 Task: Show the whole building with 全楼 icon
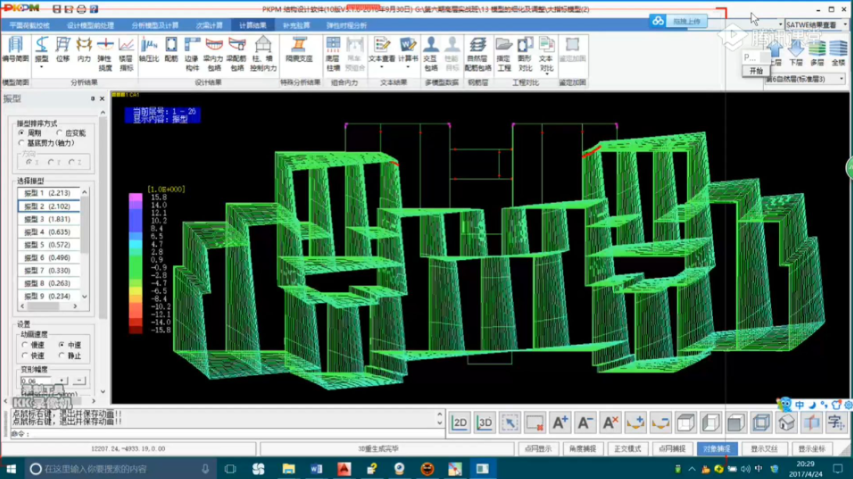[838, 53]
